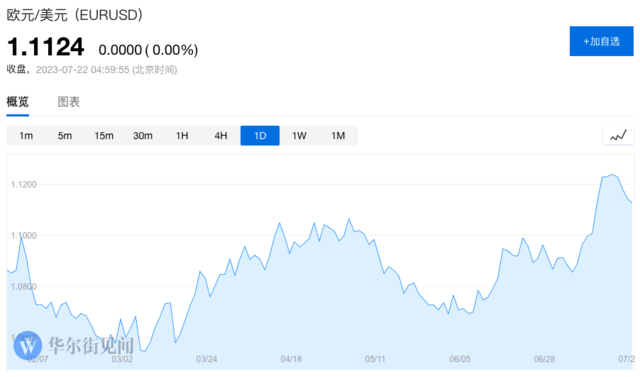Click the 0.0000 ( 0.00%) change value

tap(148, 50)
